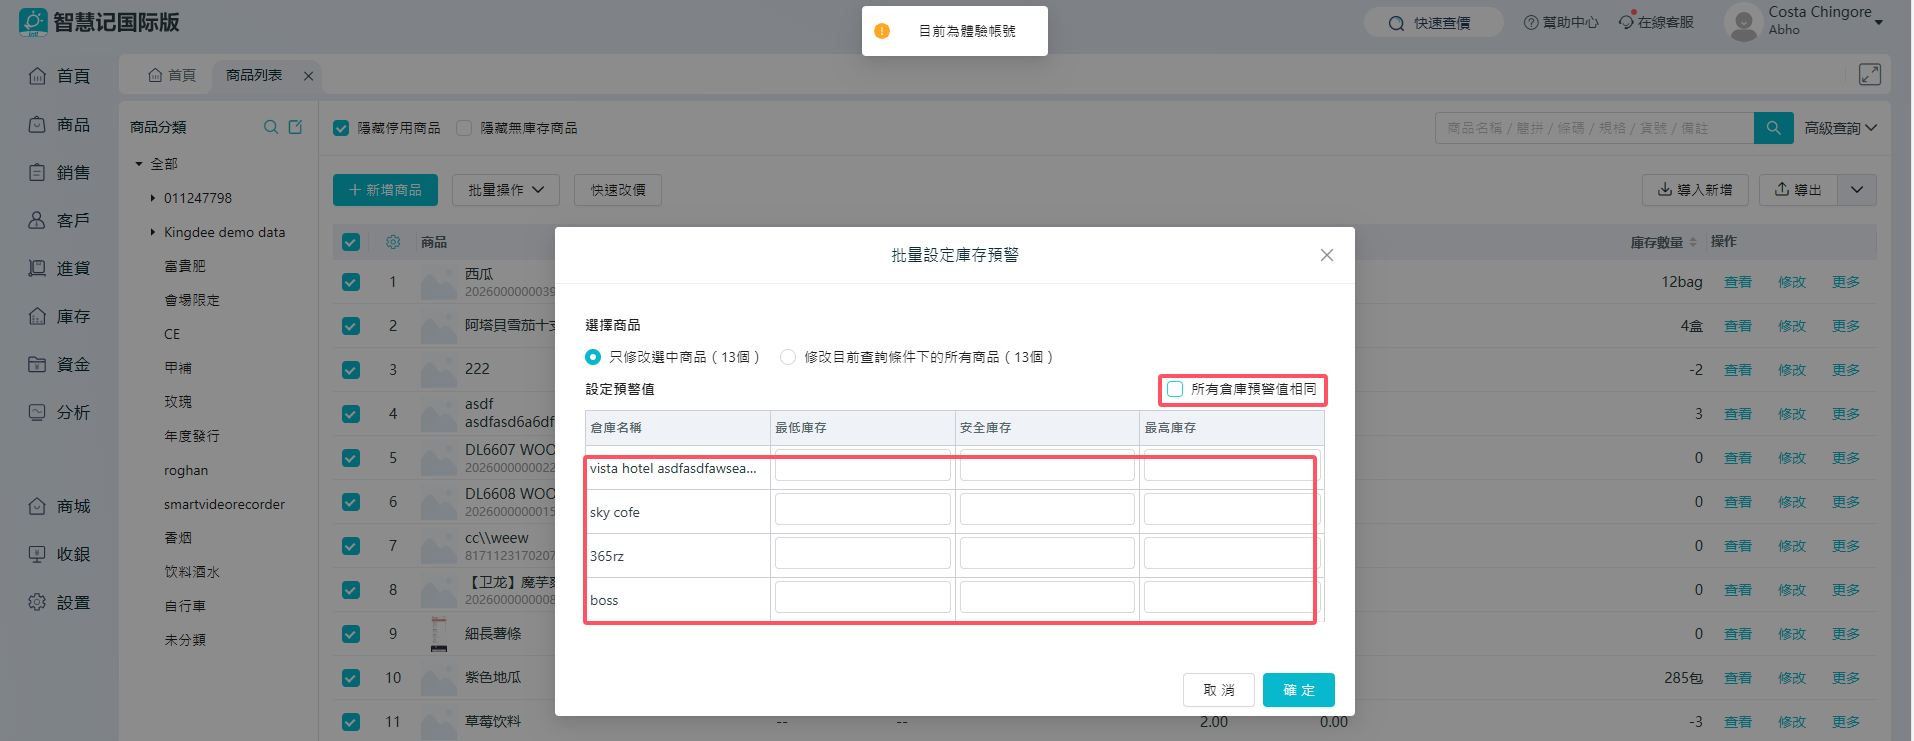
Task: Open the 設置 settings gear in sidebar
Action: tap(37, 602)
